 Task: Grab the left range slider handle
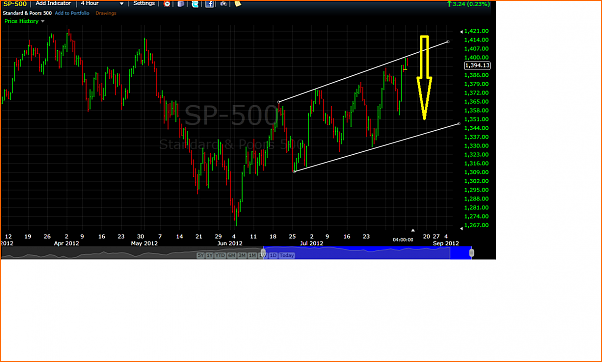pos(263,253)
